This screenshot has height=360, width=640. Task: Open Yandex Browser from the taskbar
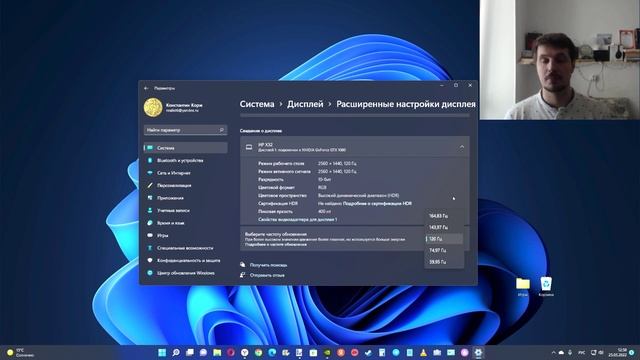(244, 352)
